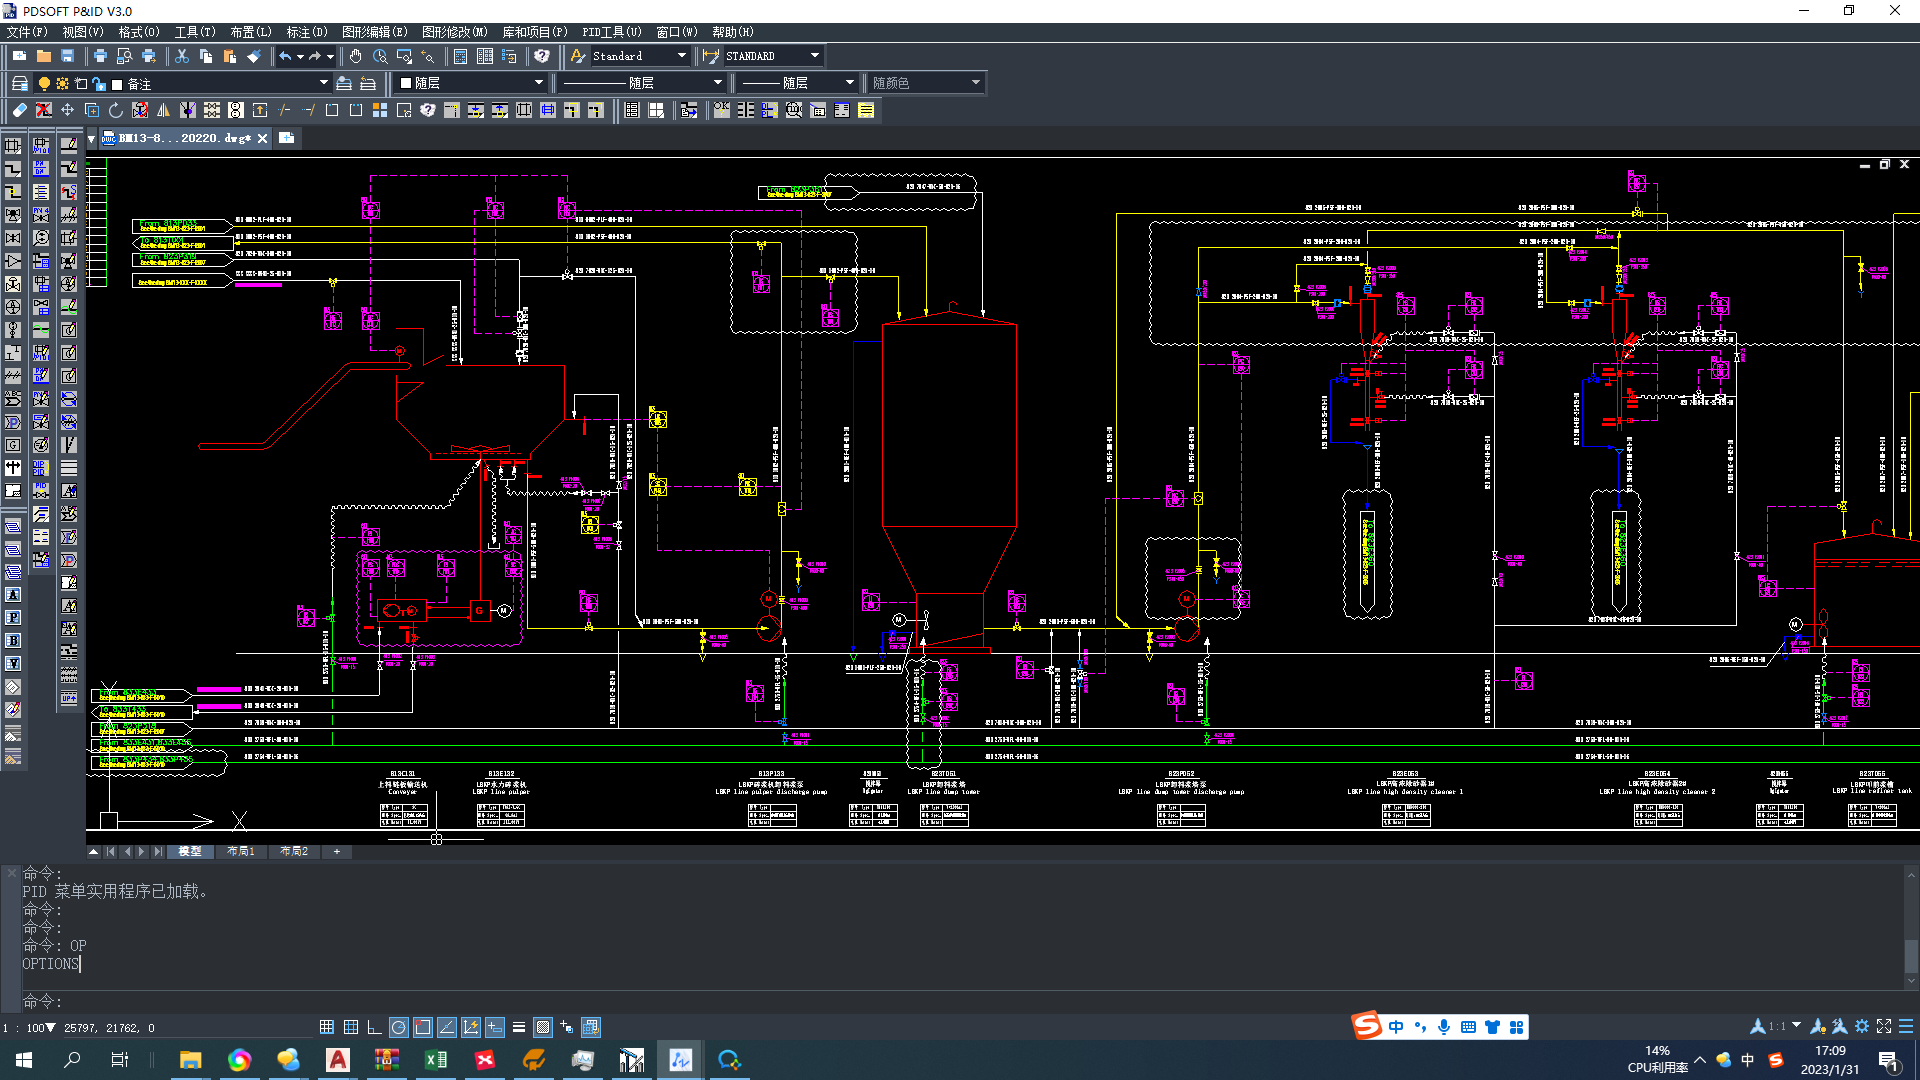Click the Undo arrow icon
This screenshot has width=1920, height=1080.
(x=285, y=56)
